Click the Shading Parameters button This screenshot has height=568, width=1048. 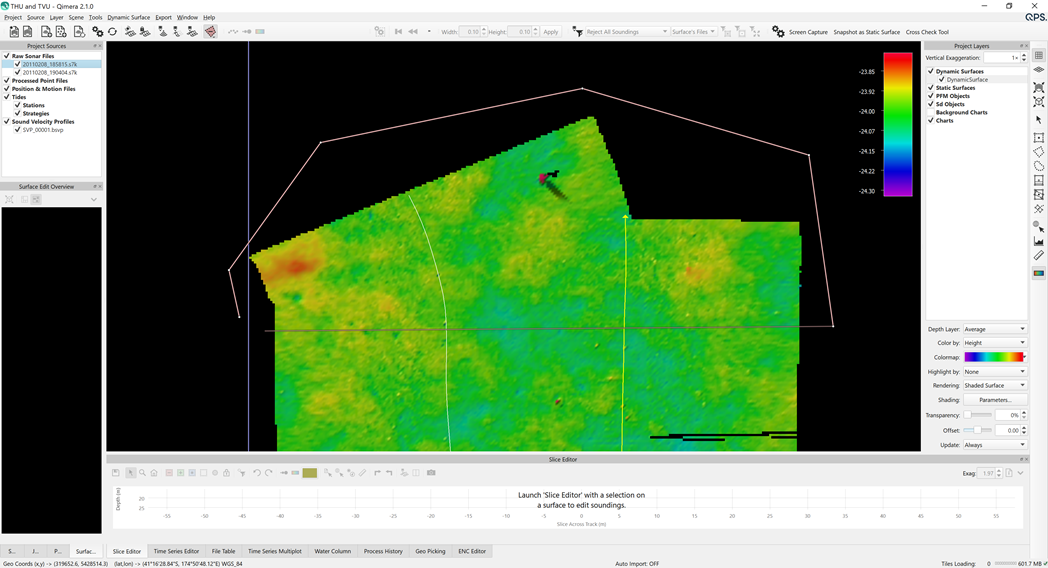click(x=994, y=400)
